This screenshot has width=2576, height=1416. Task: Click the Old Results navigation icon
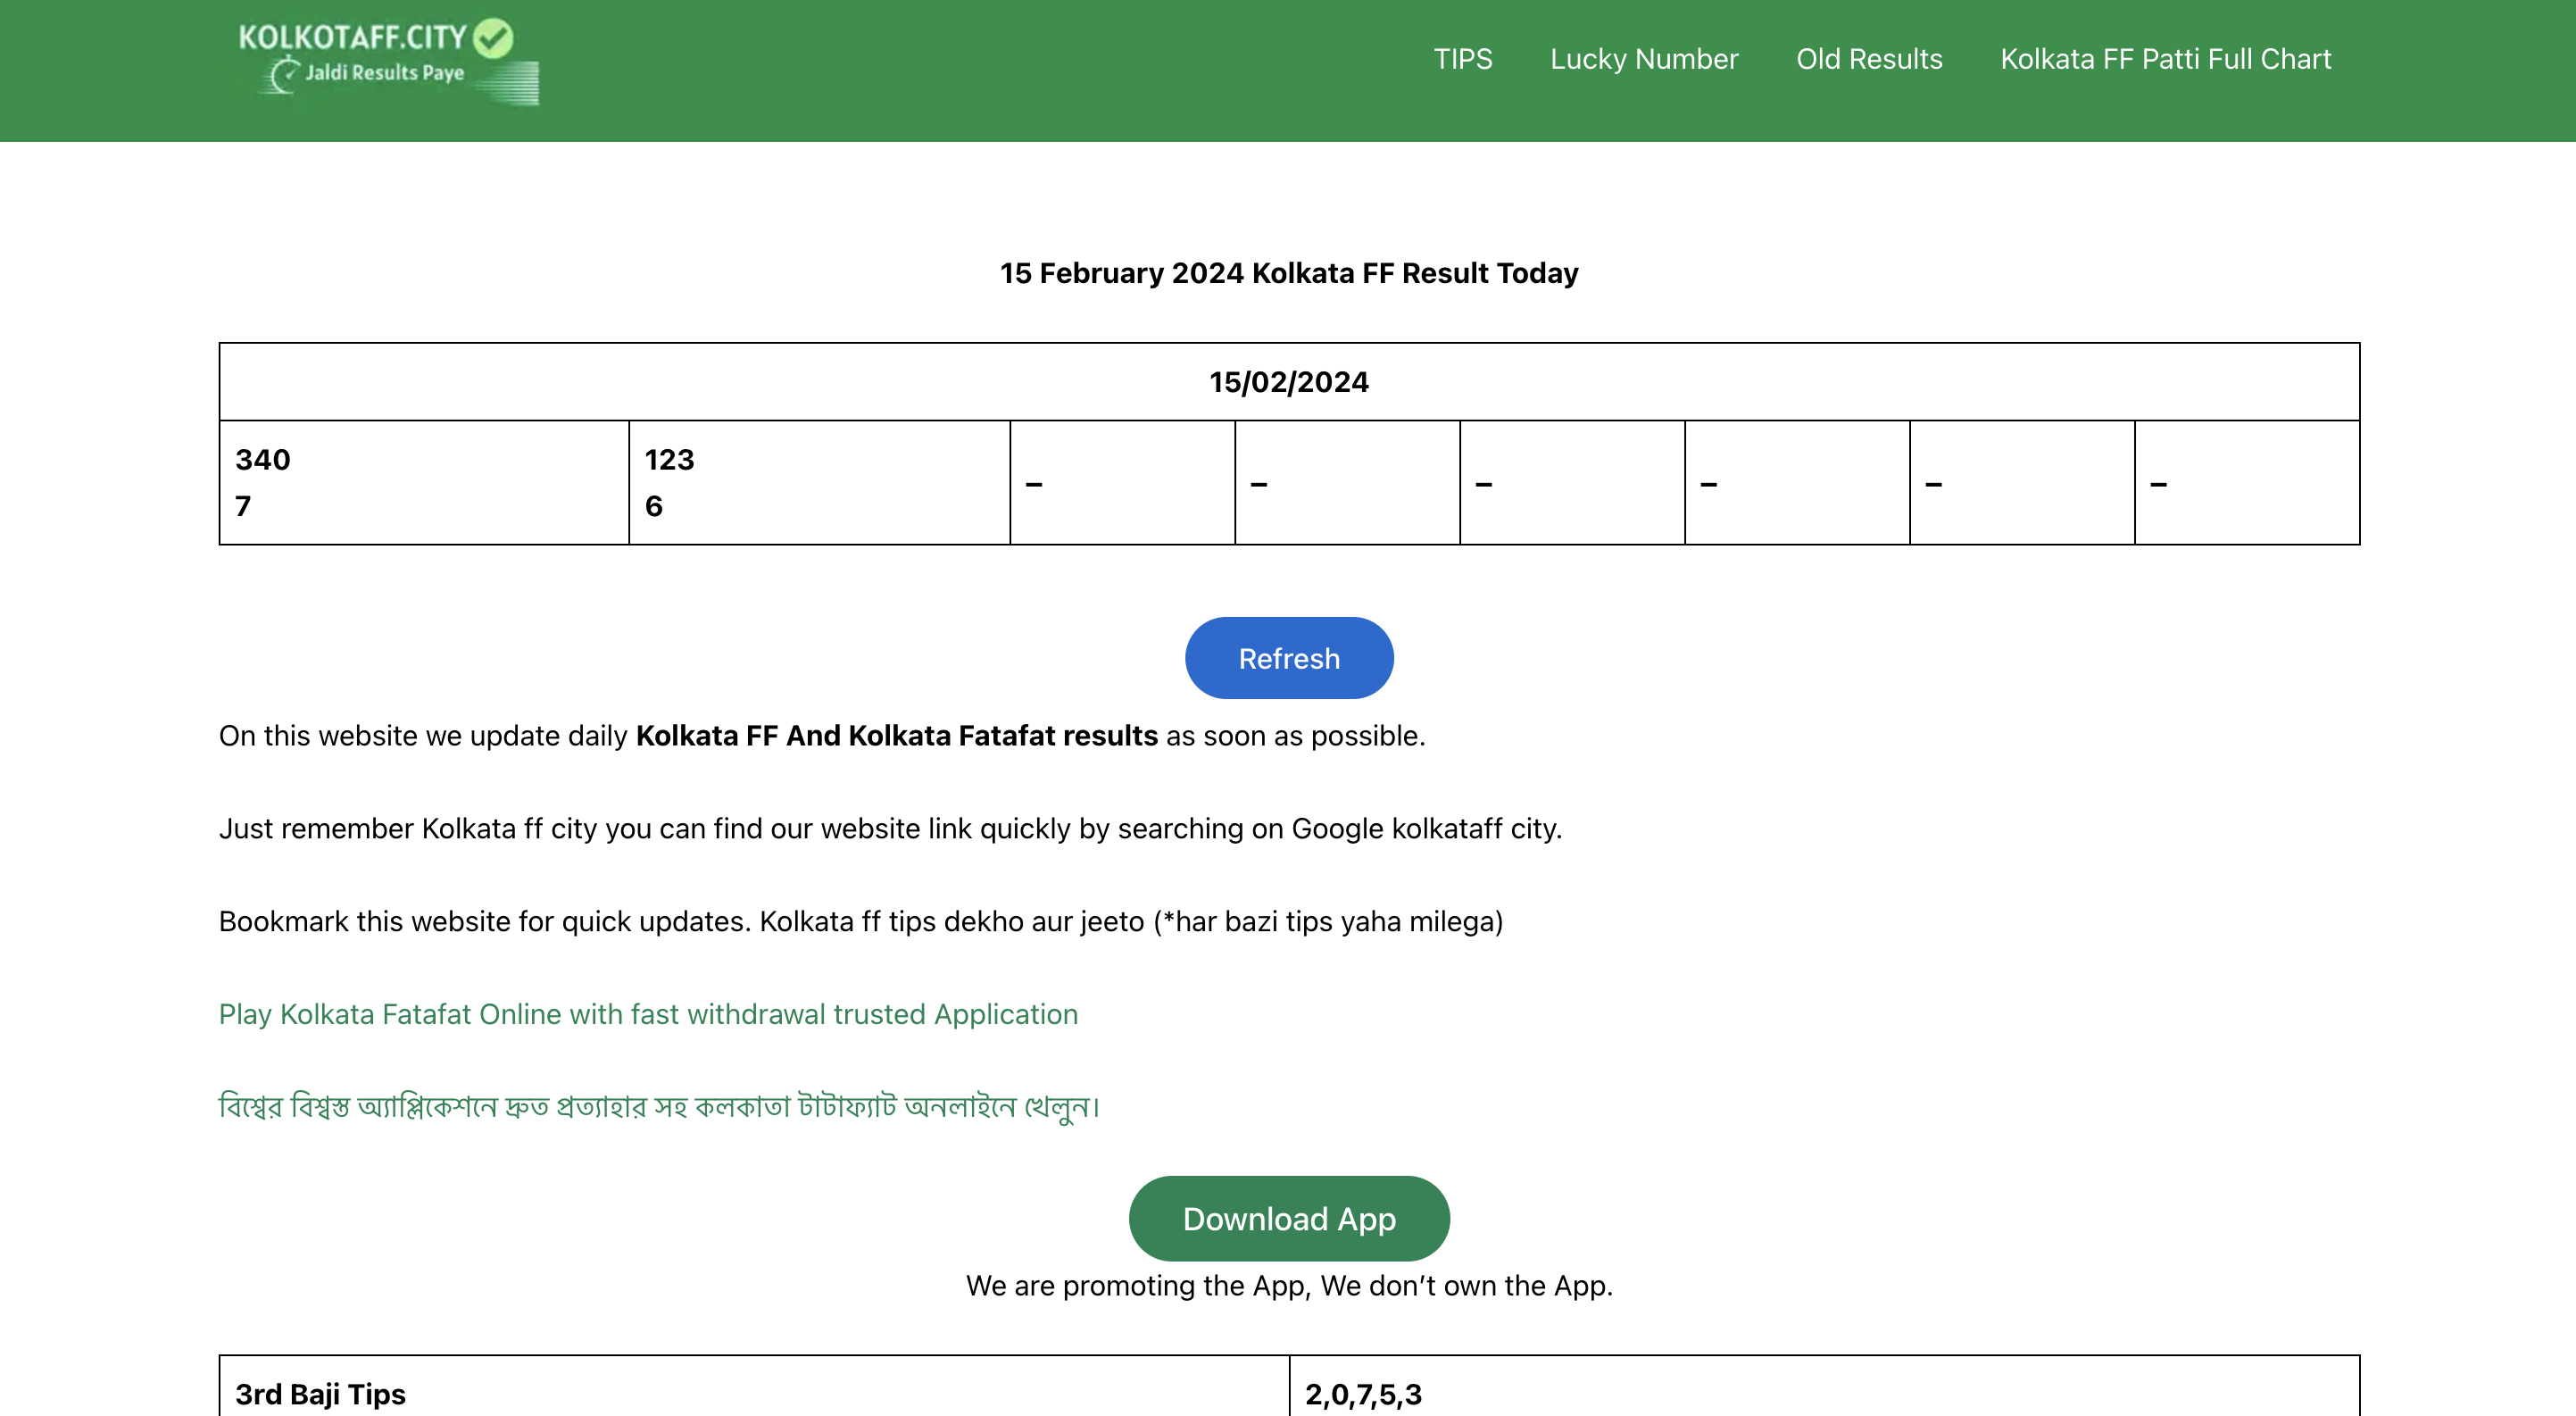pyautogui.click(x=1868, y=57)
